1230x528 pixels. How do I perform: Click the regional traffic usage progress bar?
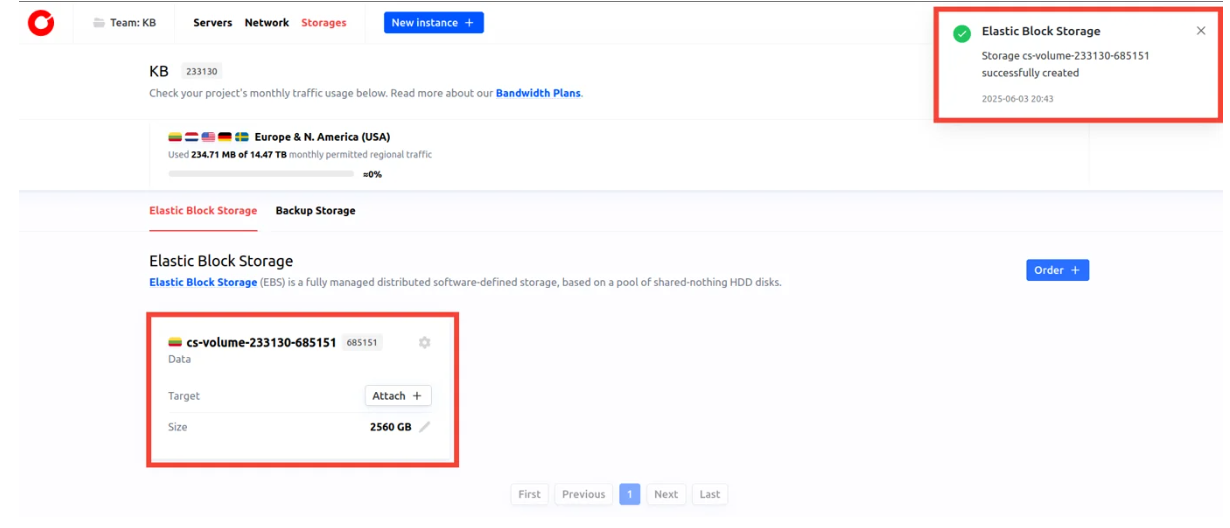pos(261,174)
